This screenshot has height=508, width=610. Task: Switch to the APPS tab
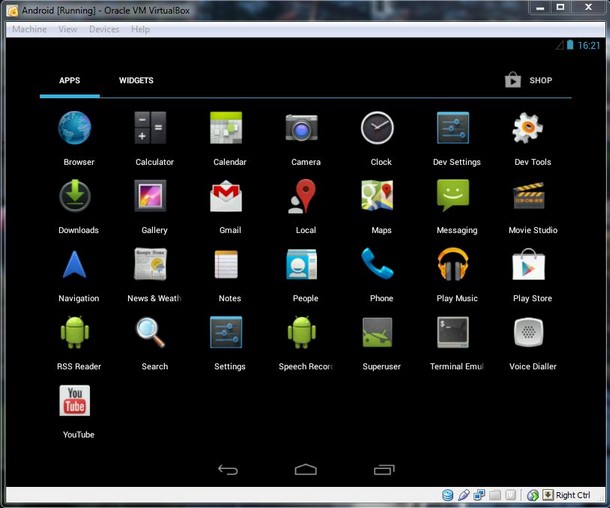click(70, 81)
